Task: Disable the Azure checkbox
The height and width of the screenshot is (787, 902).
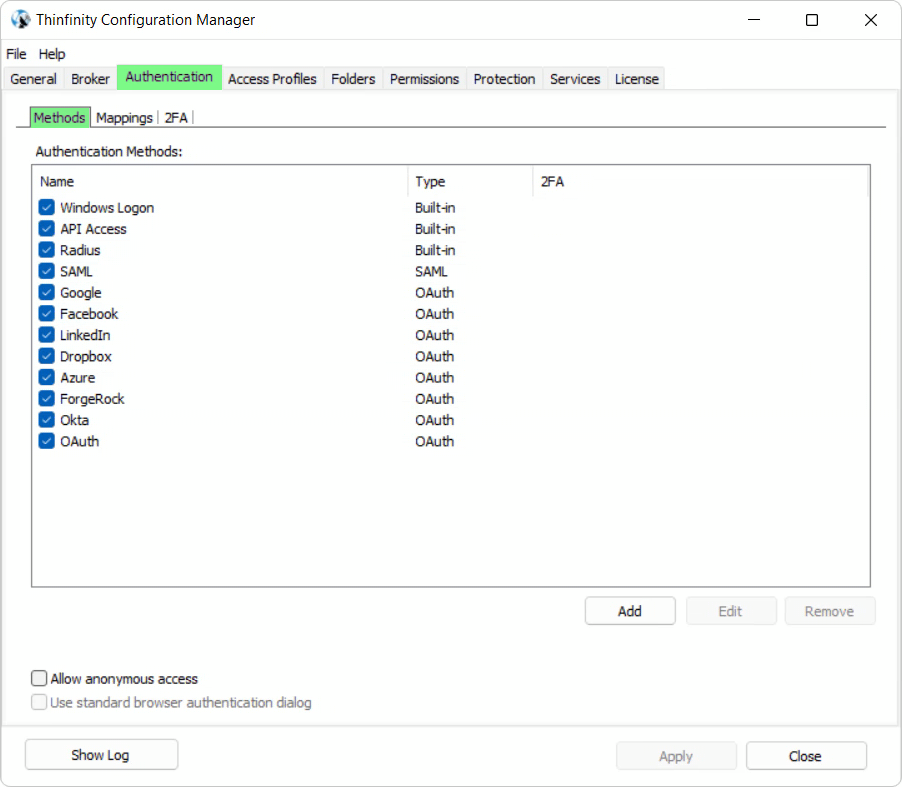Action: 47,377
